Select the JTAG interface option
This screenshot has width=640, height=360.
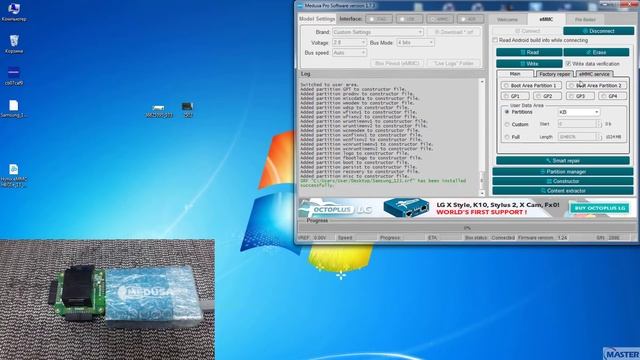[x=379, y=19]
